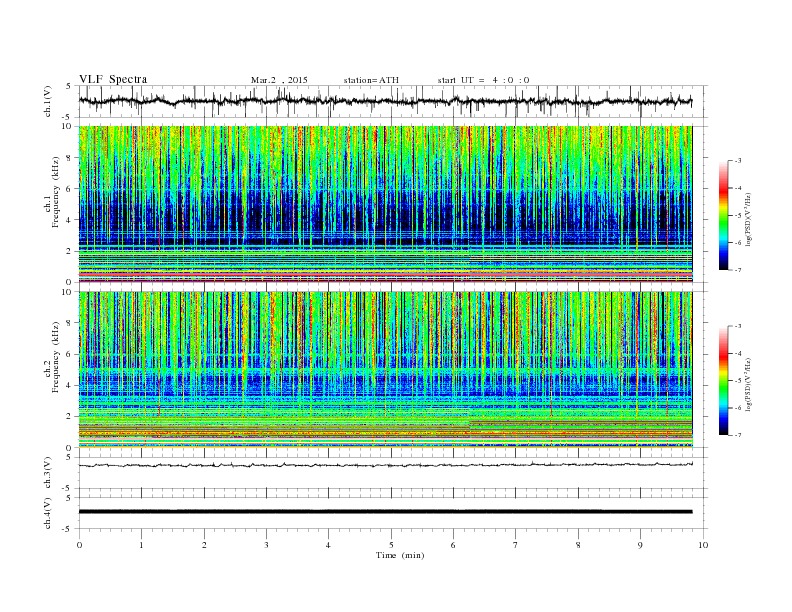Click time axis tick label "7"
This screenshot has height=612, width=792.
[516, 545]
